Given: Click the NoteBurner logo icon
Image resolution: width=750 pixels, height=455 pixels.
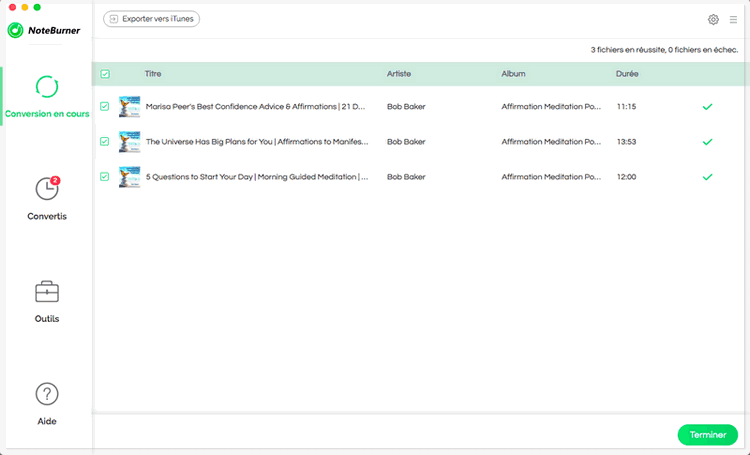Looking at the screenshot, I should tap(15, 30).
